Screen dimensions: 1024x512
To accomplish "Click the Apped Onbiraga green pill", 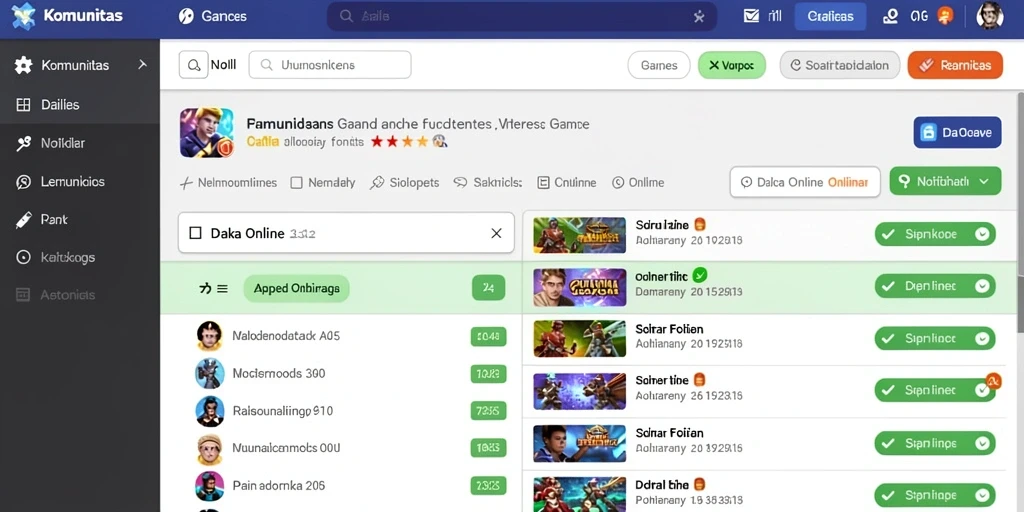I will [x=296, y=288].
